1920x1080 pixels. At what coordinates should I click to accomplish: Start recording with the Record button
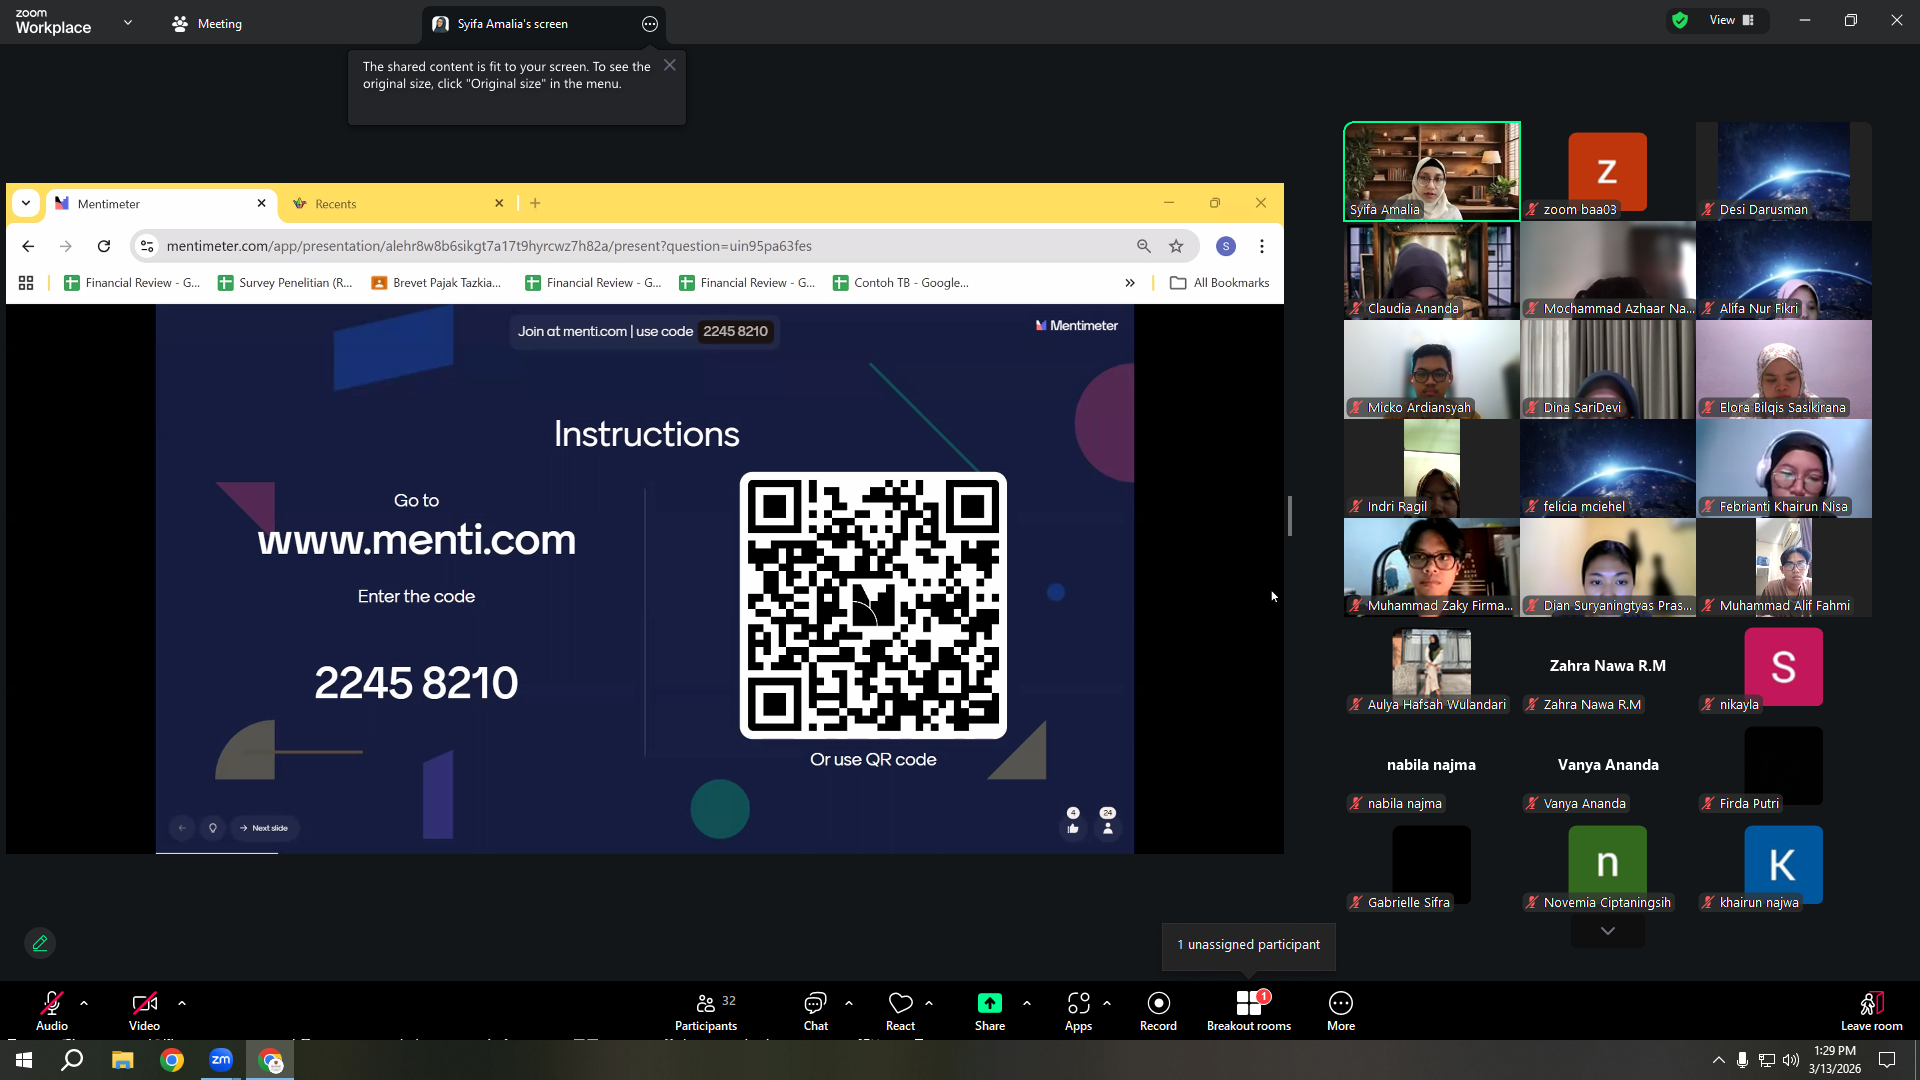(1158, 1010)
